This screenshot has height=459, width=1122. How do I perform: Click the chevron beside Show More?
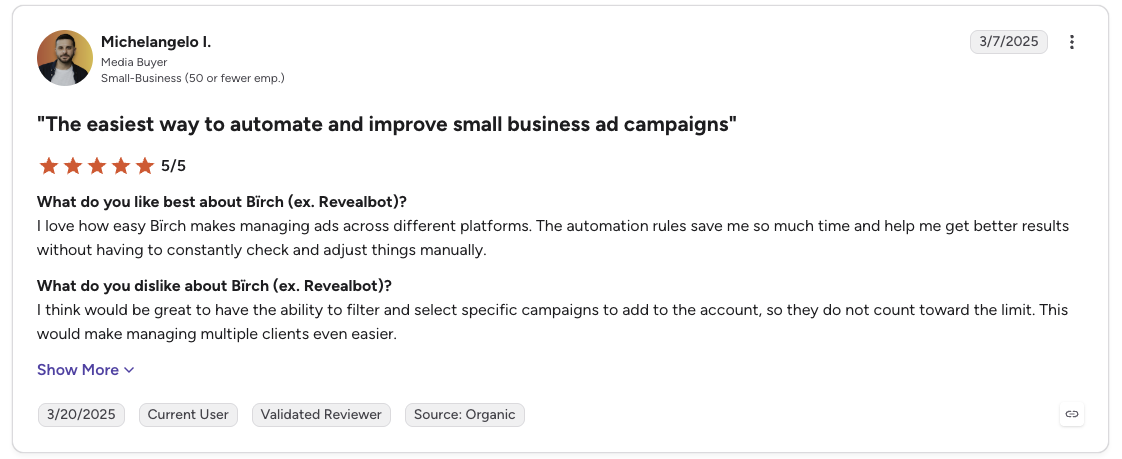click(x=129, y=370)
